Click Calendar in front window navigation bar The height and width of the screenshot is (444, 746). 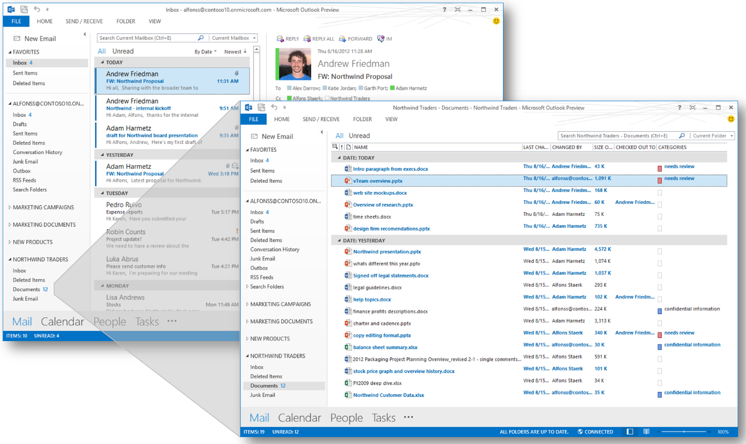(299, 418)
